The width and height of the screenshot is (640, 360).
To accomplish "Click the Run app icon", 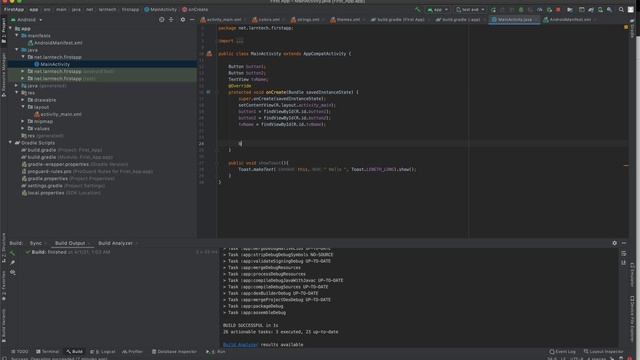I will (x=493, y=9).
